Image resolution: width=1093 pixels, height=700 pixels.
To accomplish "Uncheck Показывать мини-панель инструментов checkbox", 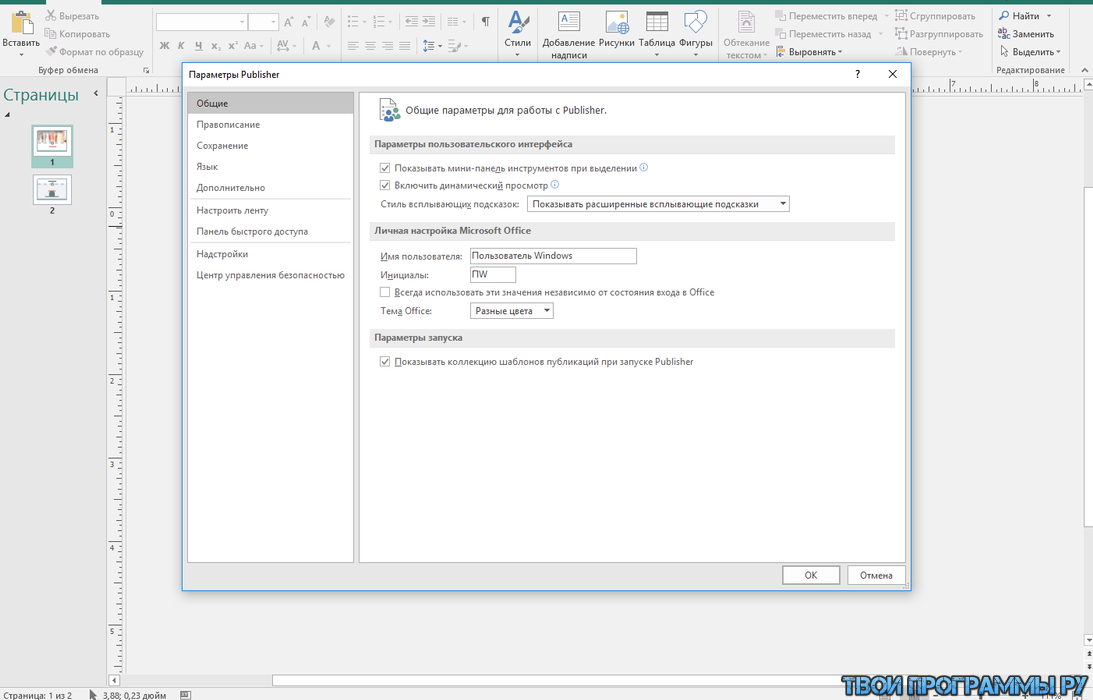I will [385, 168].
